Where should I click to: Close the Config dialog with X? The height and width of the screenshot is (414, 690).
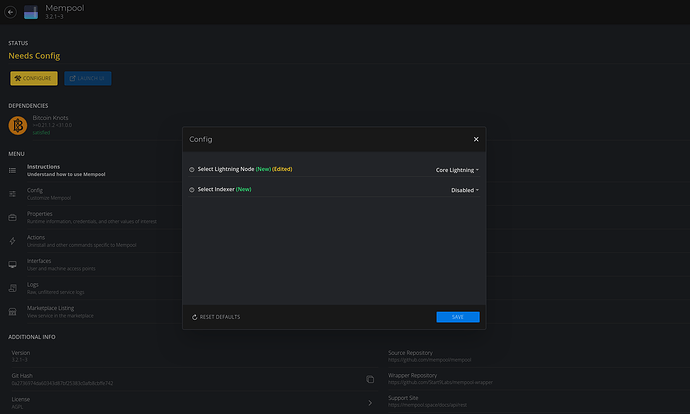click(x=476, y=140)
